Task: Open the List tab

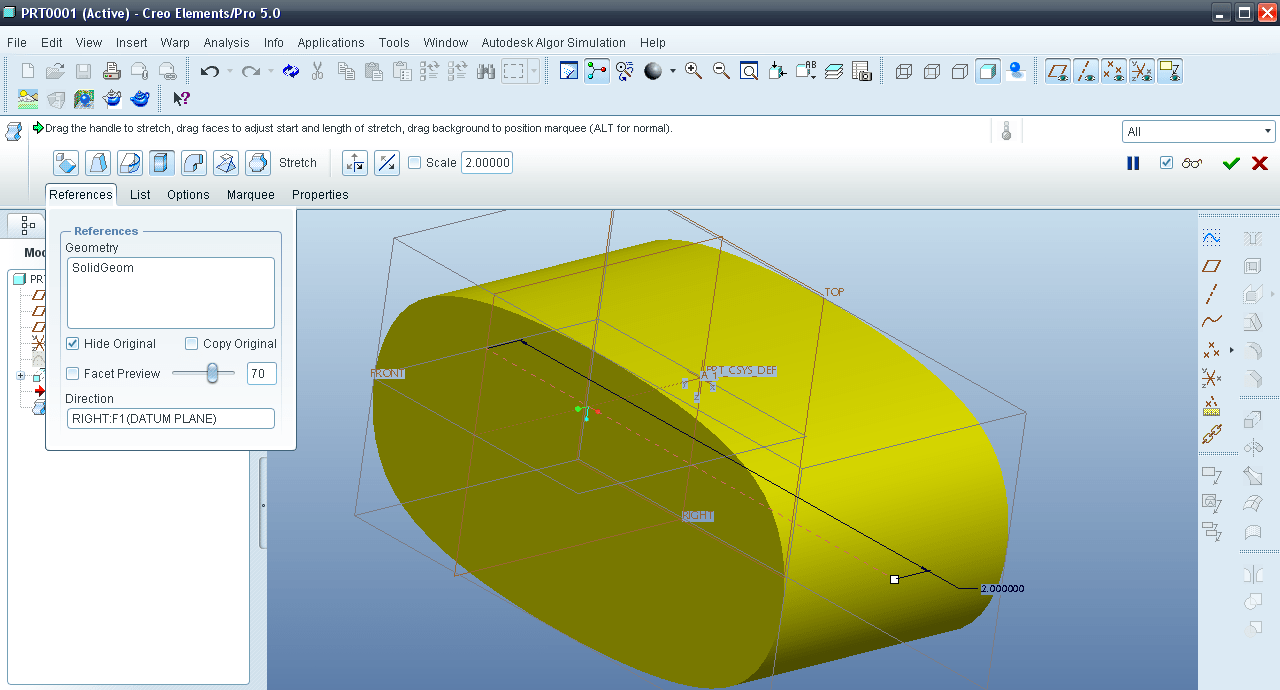Action: coord(140,195)
